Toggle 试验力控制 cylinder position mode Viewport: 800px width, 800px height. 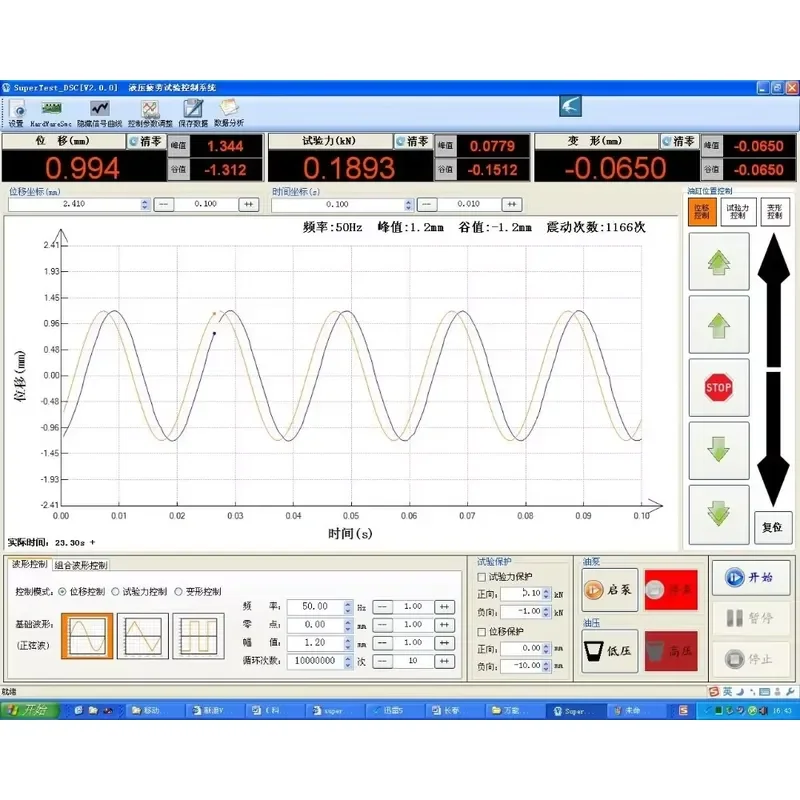pyautogui.click(x=738, y=212)
